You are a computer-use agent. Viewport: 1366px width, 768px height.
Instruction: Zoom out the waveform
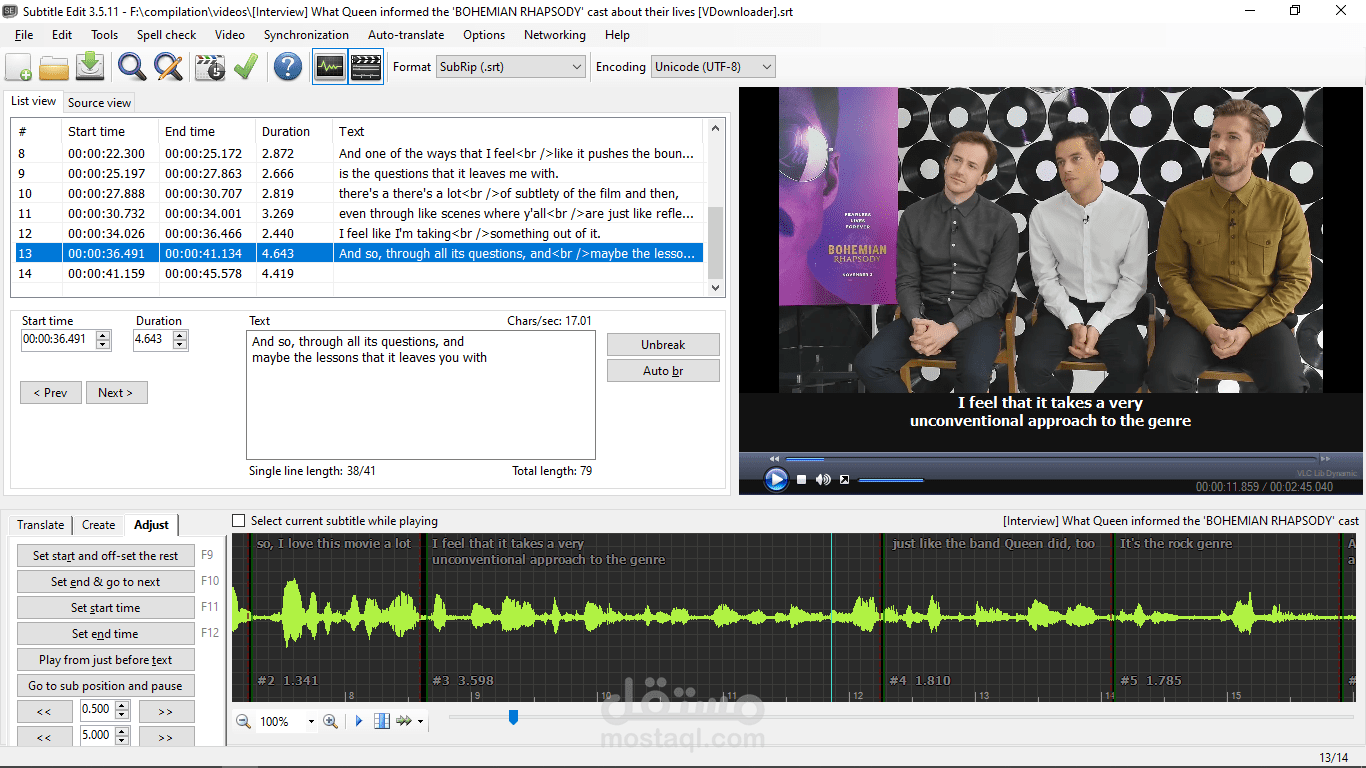(x=243, y=721)
